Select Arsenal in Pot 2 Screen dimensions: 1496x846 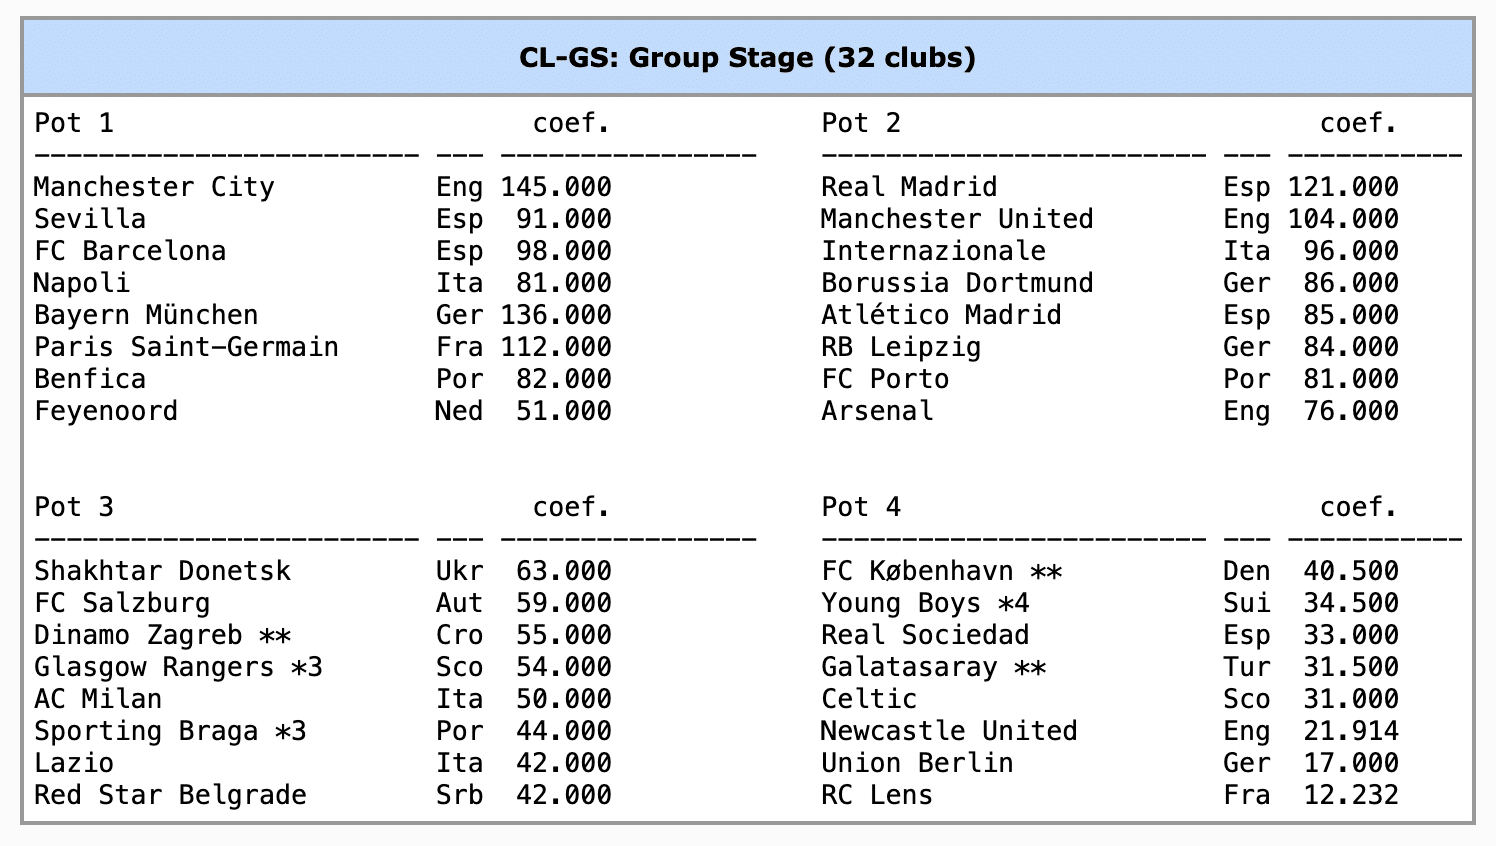pos(877,411)
